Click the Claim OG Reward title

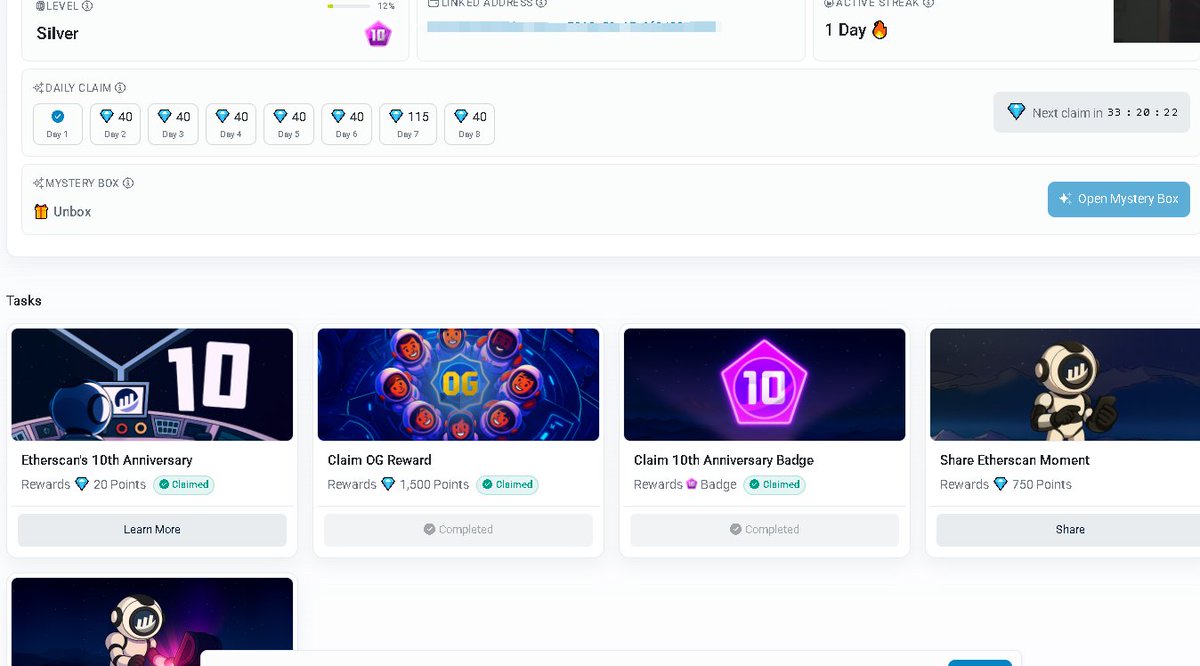click(380, 460)
